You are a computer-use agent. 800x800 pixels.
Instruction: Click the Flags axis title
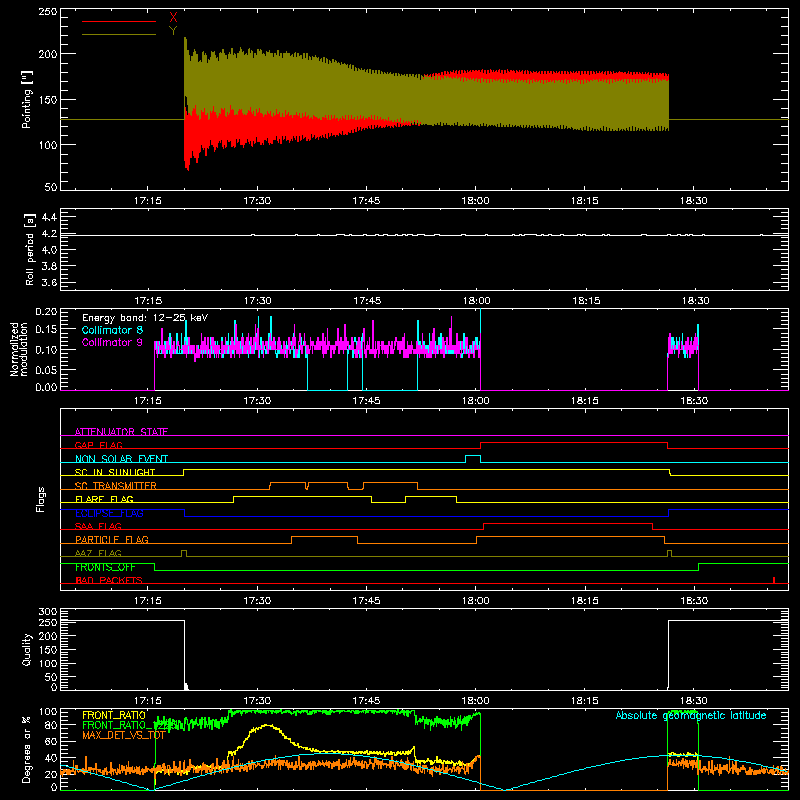click(x=41, y=499)
